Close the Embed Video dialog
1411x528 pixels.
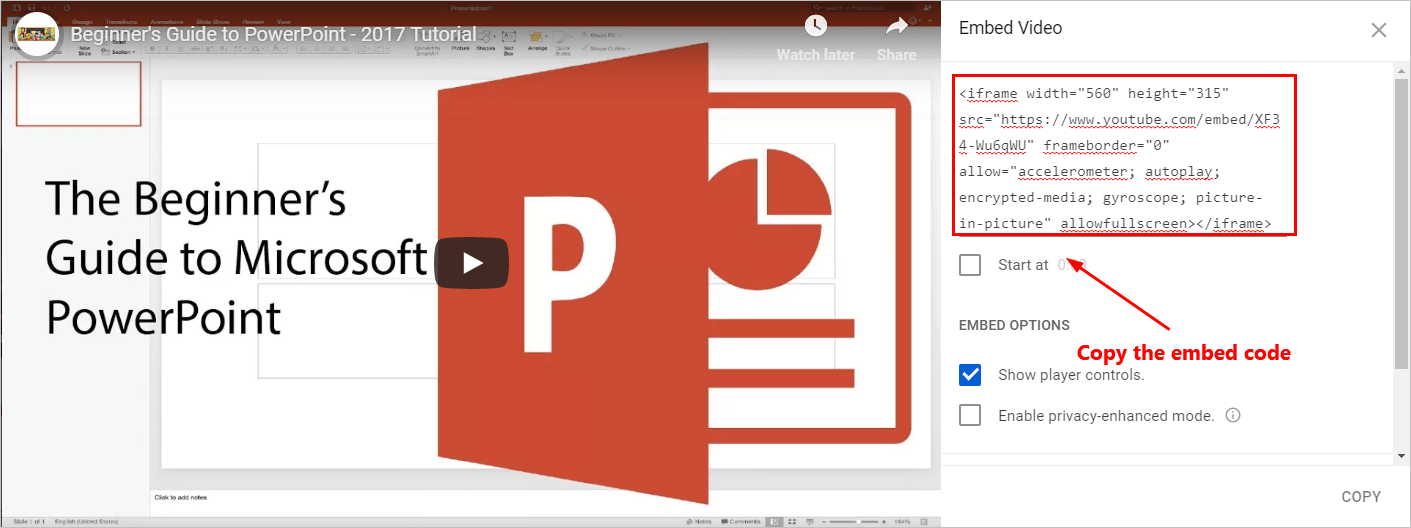1378,30
